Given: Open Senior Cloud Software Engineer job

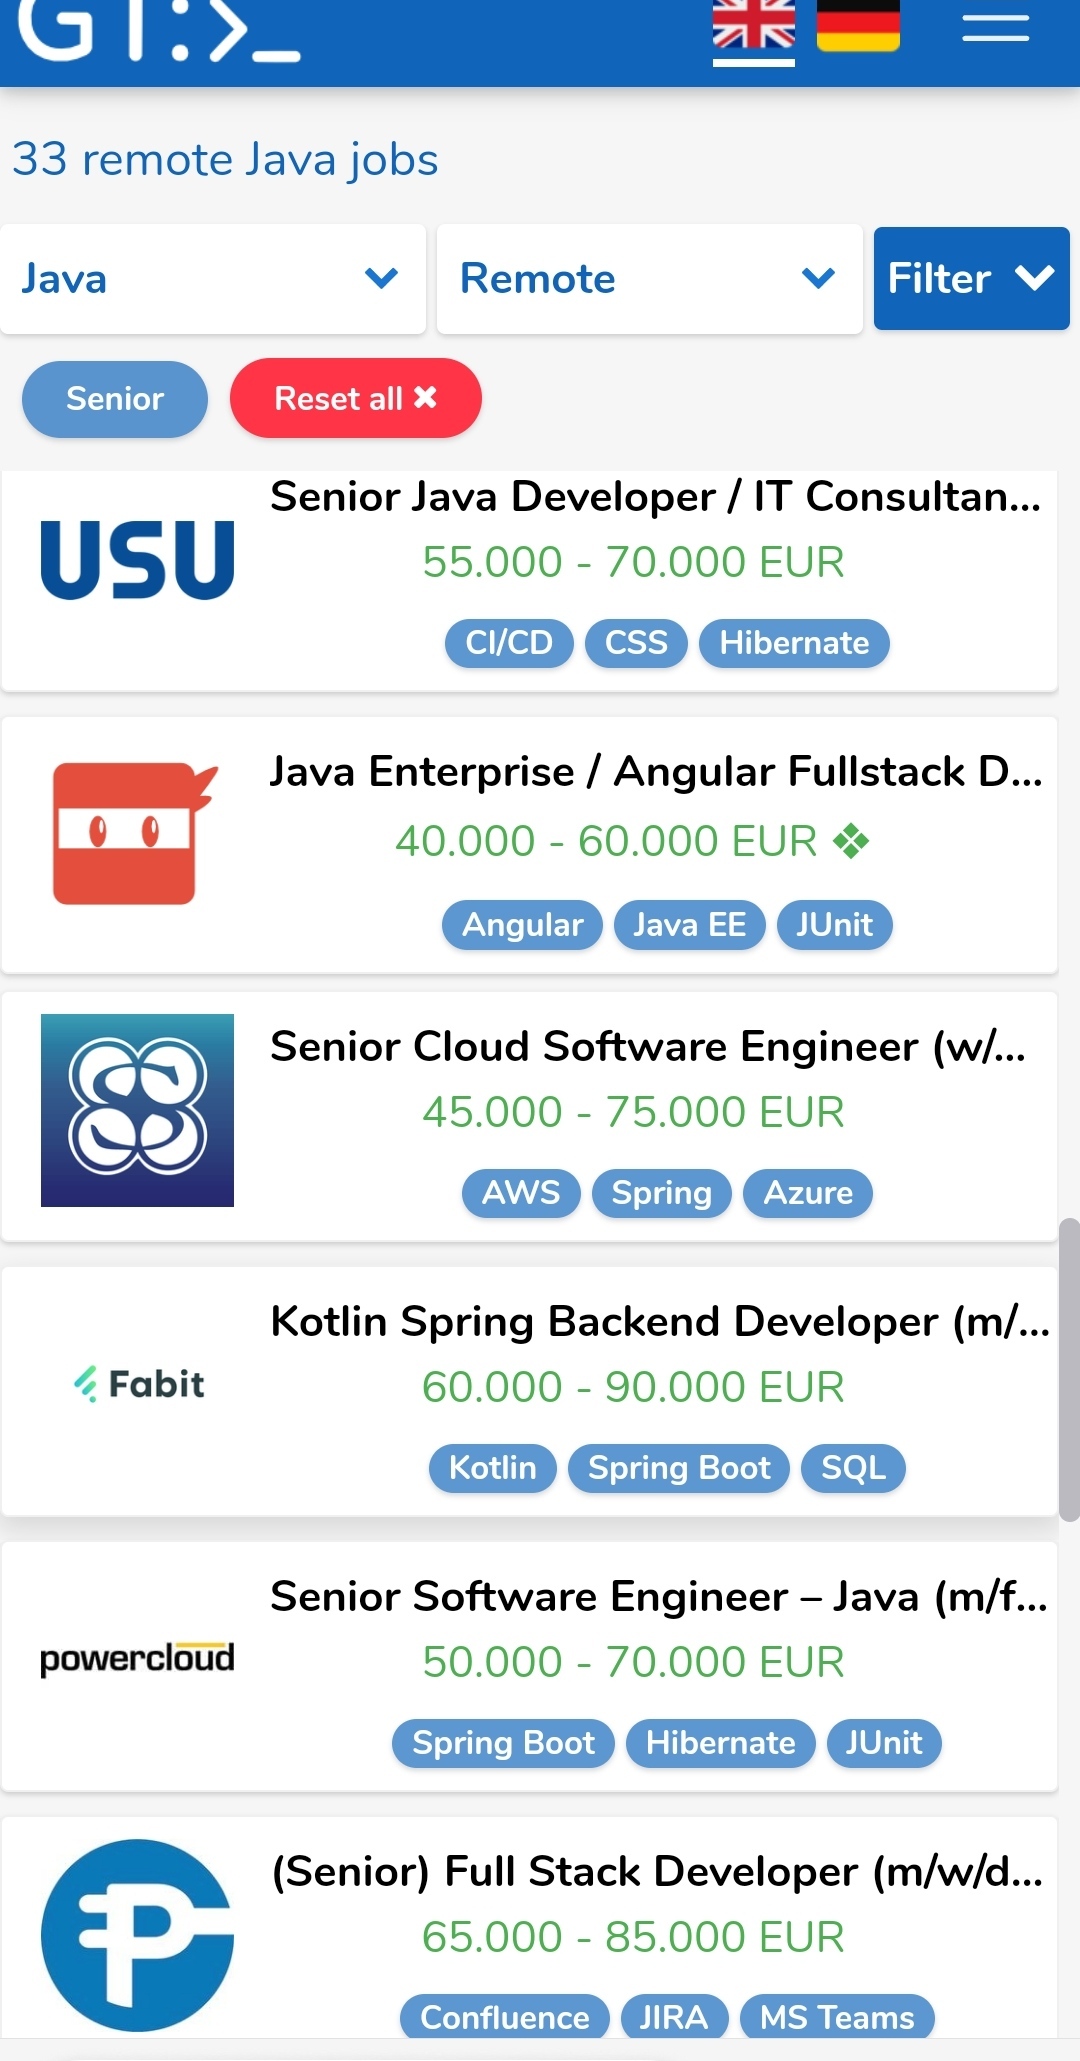Looking at the screenshot, I should coord(648,1047).
